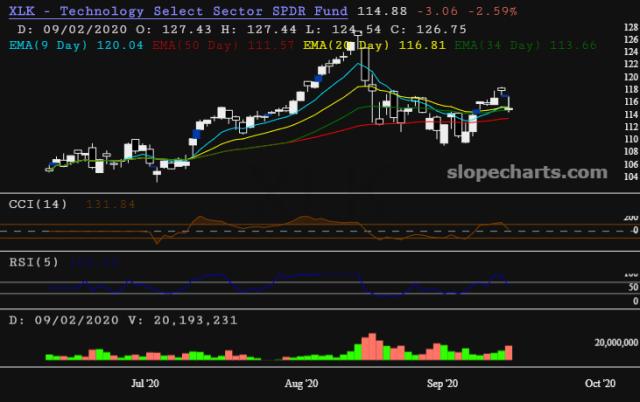Click the 104 price axis label

point(629,177)
